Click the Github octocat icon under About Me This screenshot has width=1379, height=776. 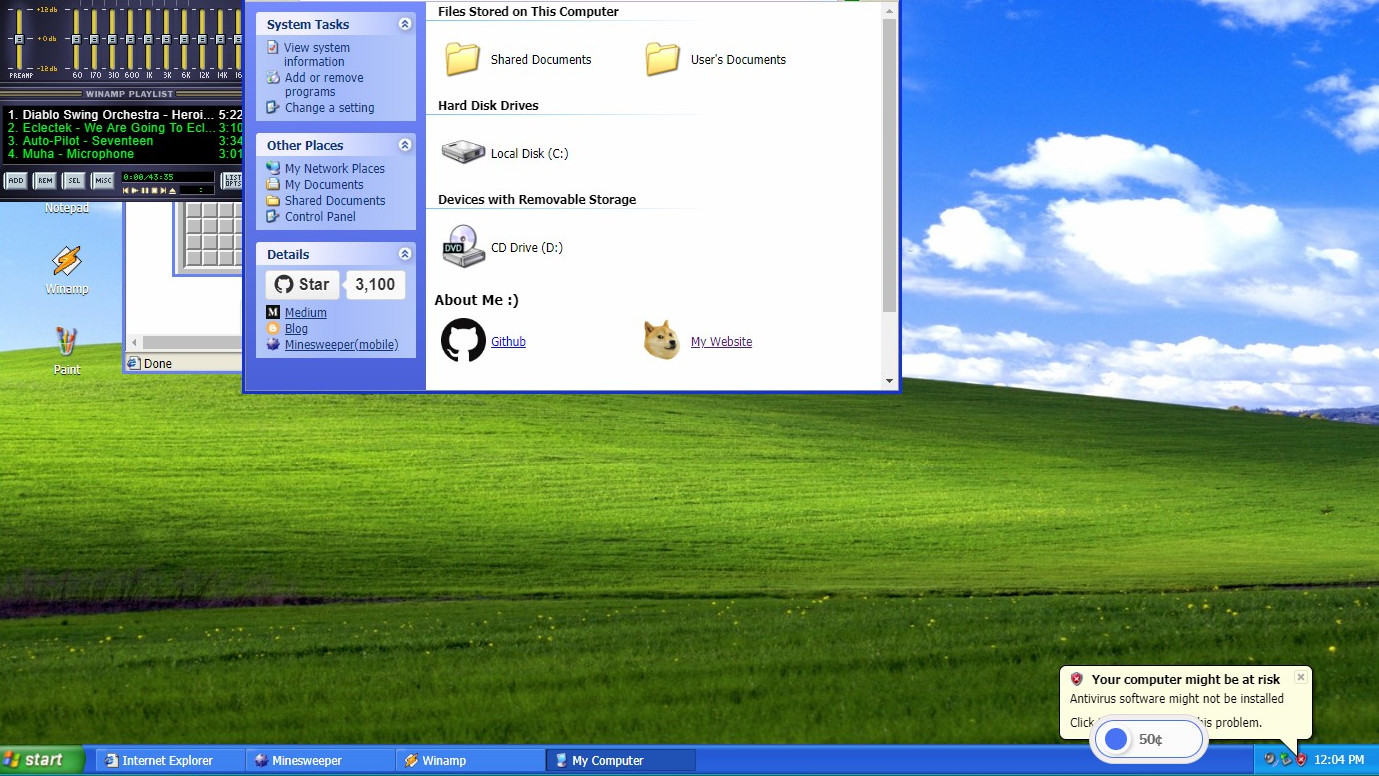pyautogui.click(x=463, y=340)
